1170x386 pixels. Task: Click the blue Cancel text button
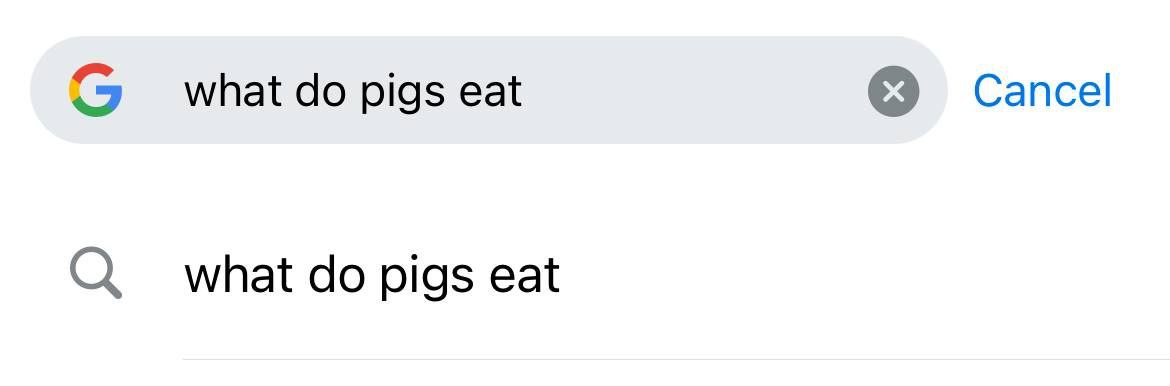click(1042, 91)
